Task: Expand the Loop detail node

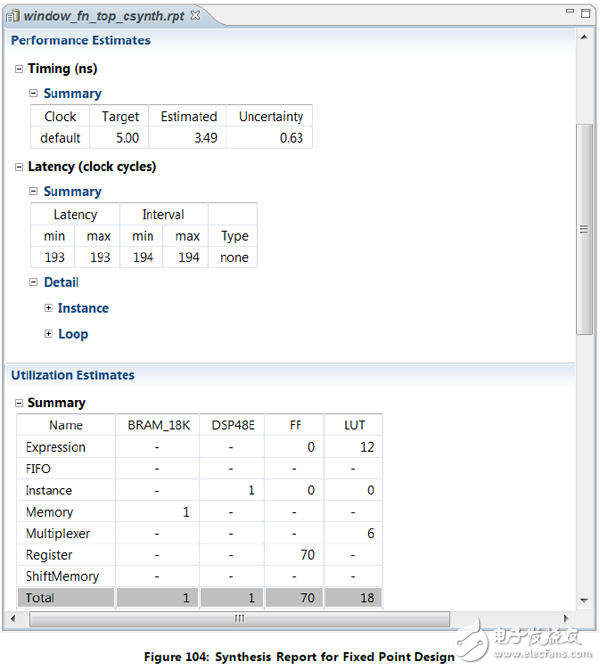Action: (48, 334)
